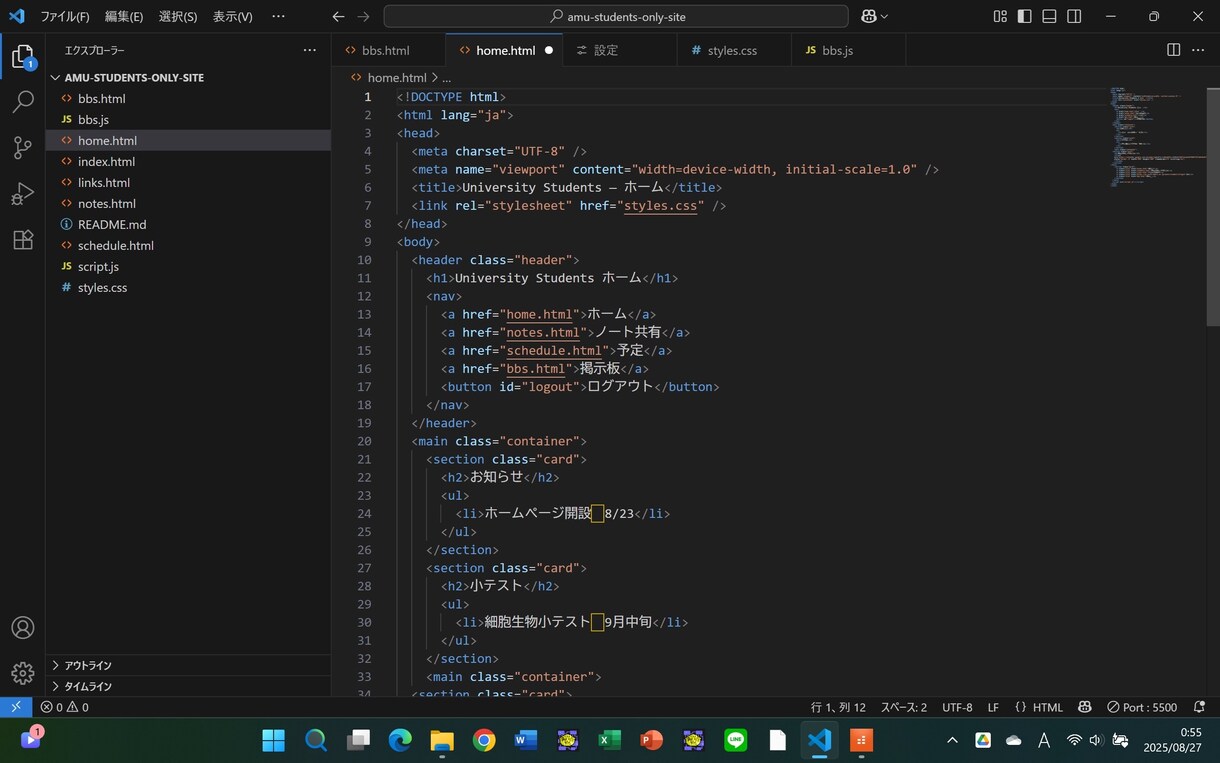Click the remote window icon in the status bar

point(16,707)
